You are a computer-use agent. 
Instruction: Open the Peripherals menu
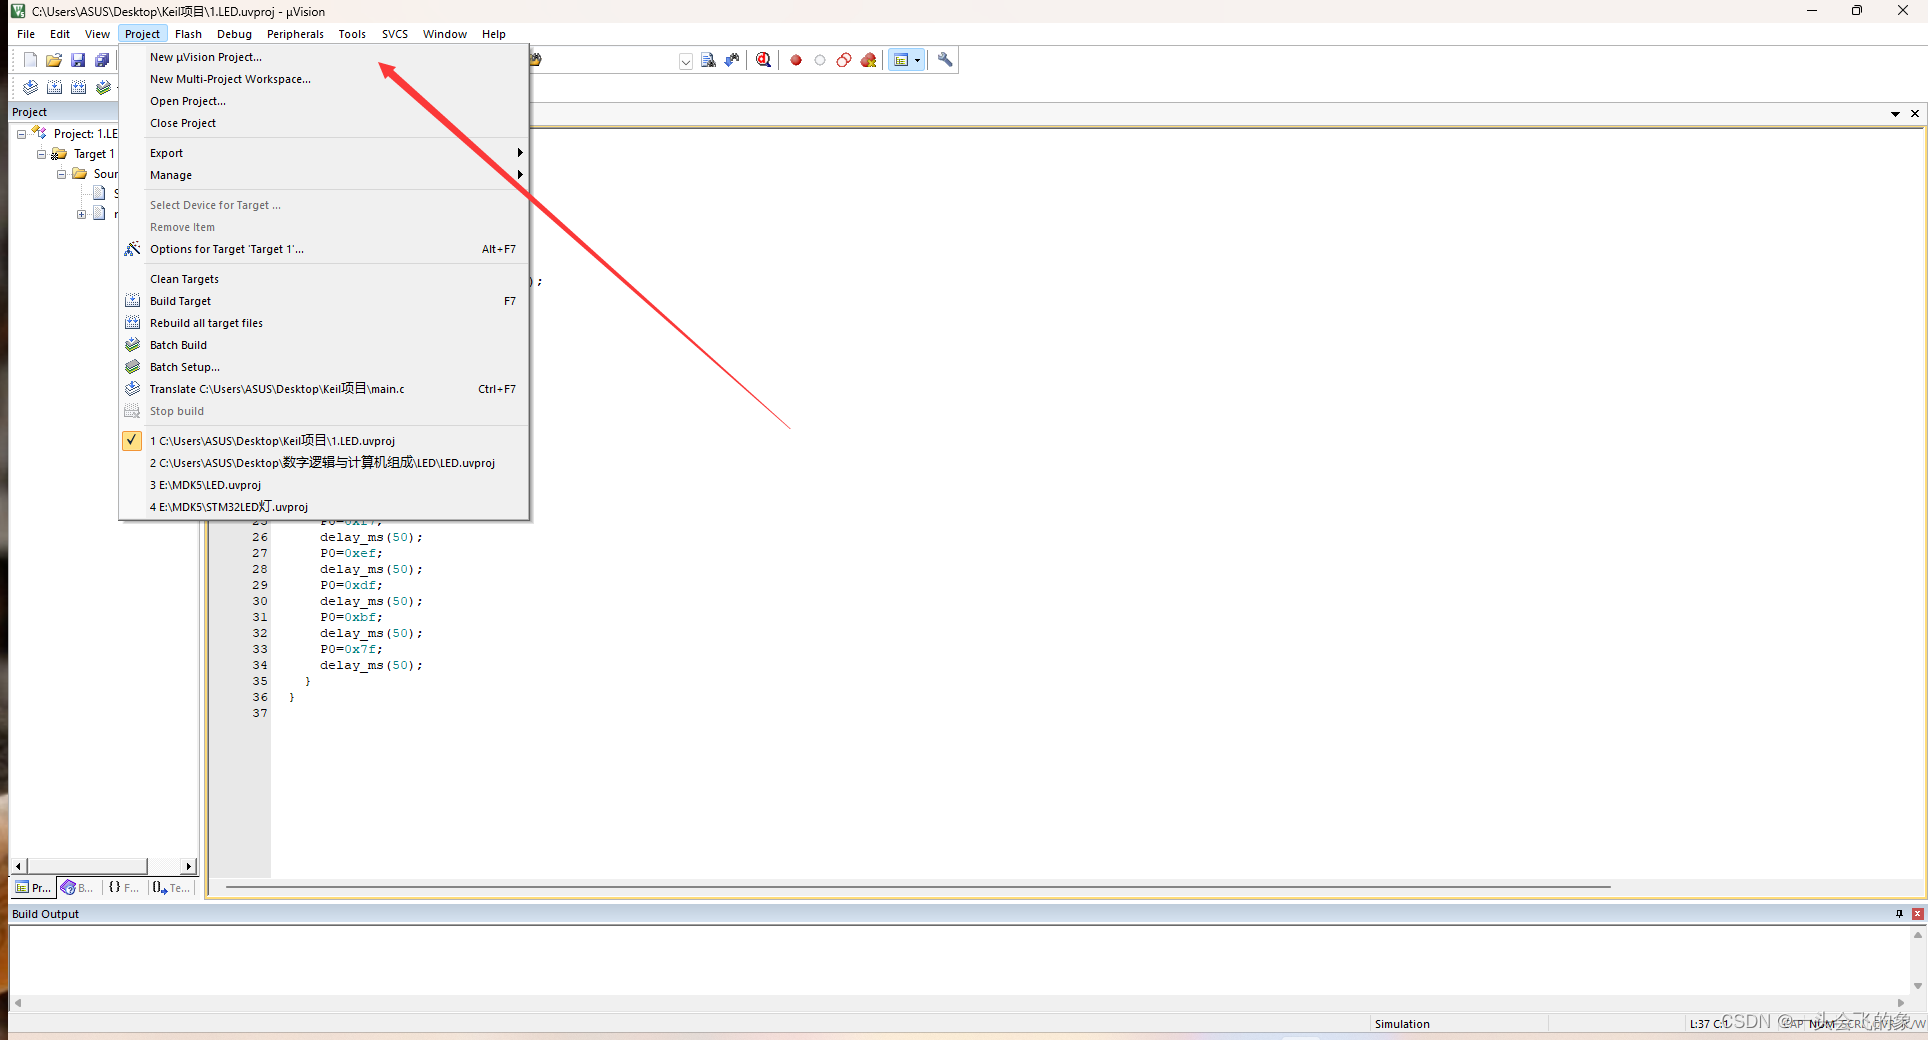[295, 34]
